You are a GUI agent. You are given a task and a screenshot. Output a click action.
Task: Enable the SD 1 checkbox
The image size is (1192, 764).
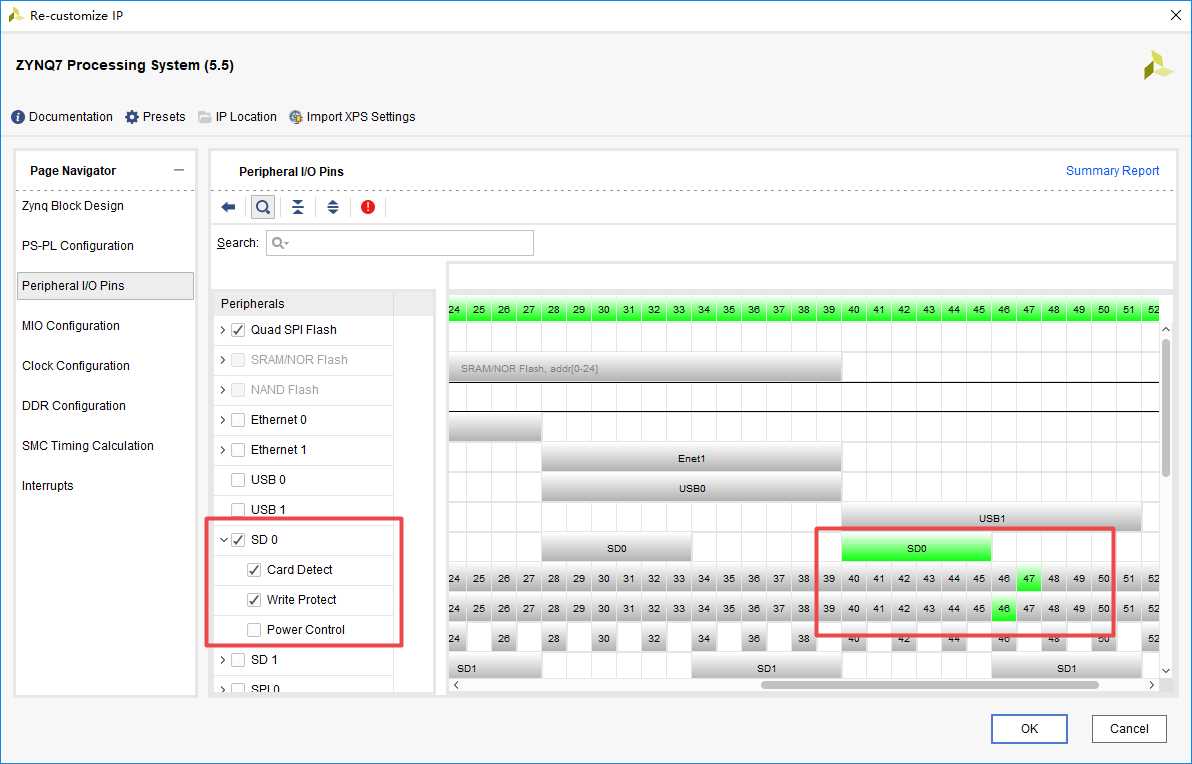238,660
